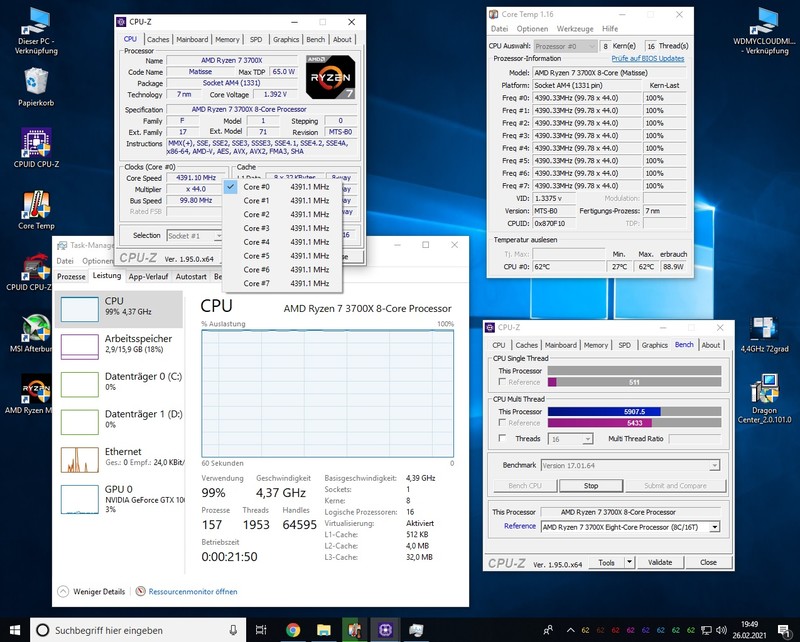Toggle Reference checkbox under CPU Multi Thread
This screenshot has width=800, height=642.
click(x=503, y=423)
